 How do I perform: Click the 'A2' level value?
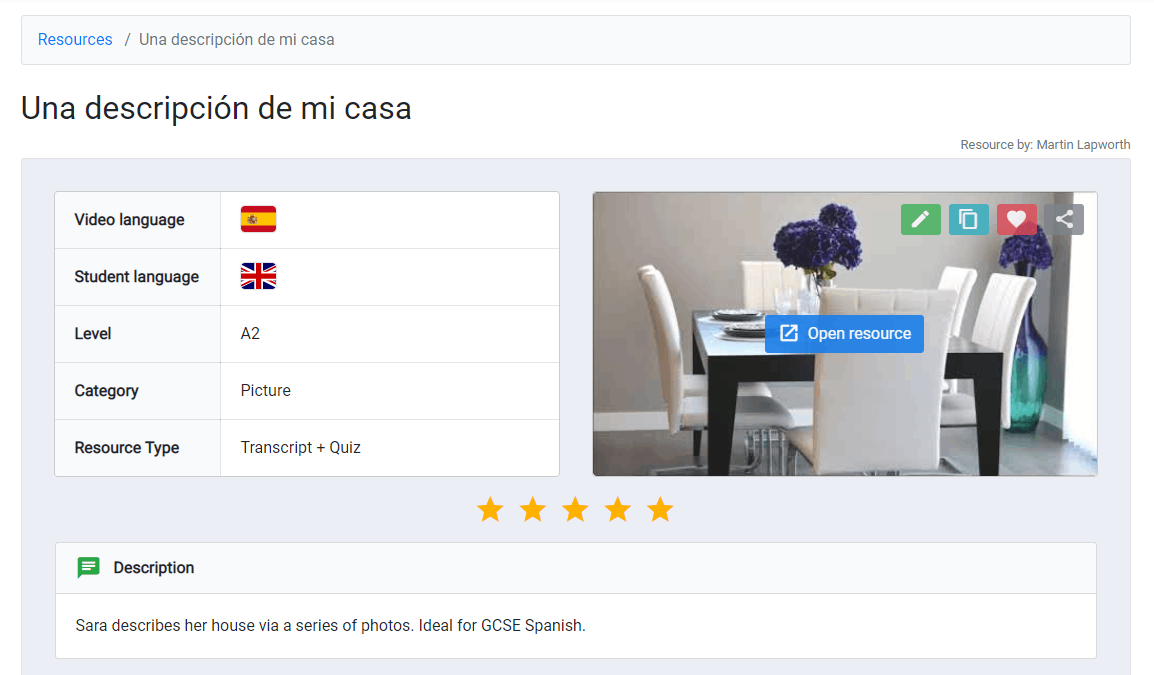pos(250,333)
